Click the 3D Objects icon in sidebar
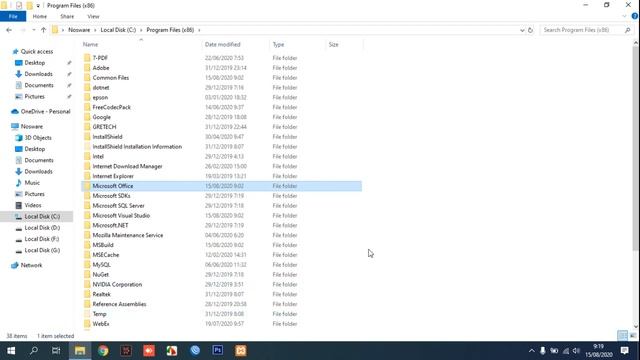 (18, 138)
